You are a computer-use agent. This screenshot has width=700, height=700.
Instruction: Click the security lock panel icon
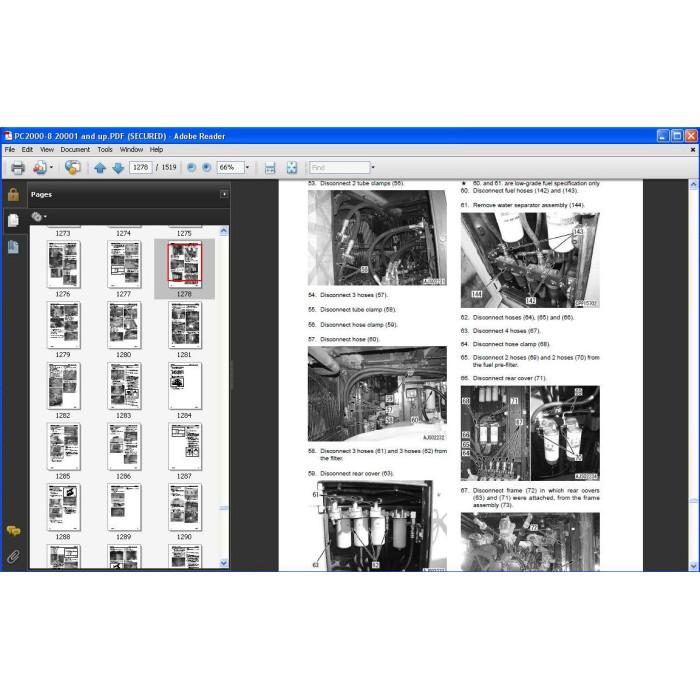pyautogui.click(x=13, y=194)
